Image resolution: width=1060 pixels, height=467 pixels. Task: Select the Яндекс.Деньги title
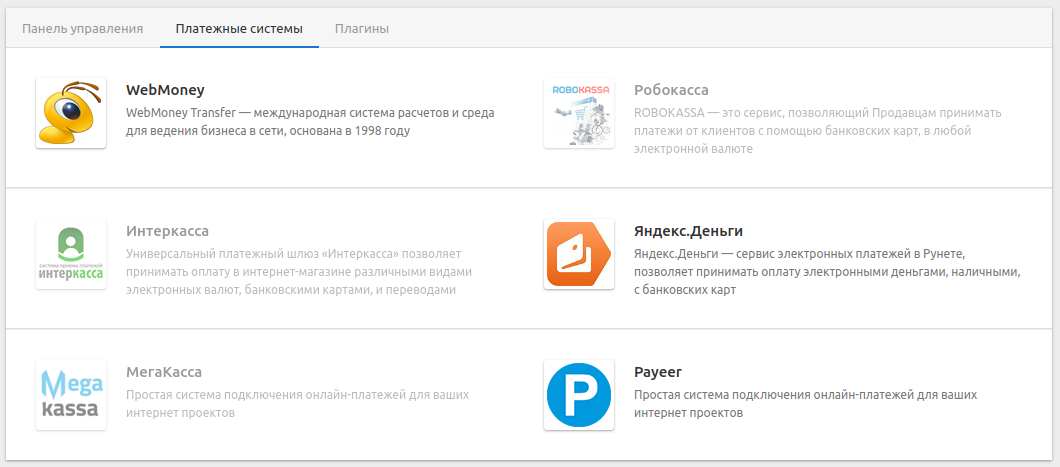point(688,231)
